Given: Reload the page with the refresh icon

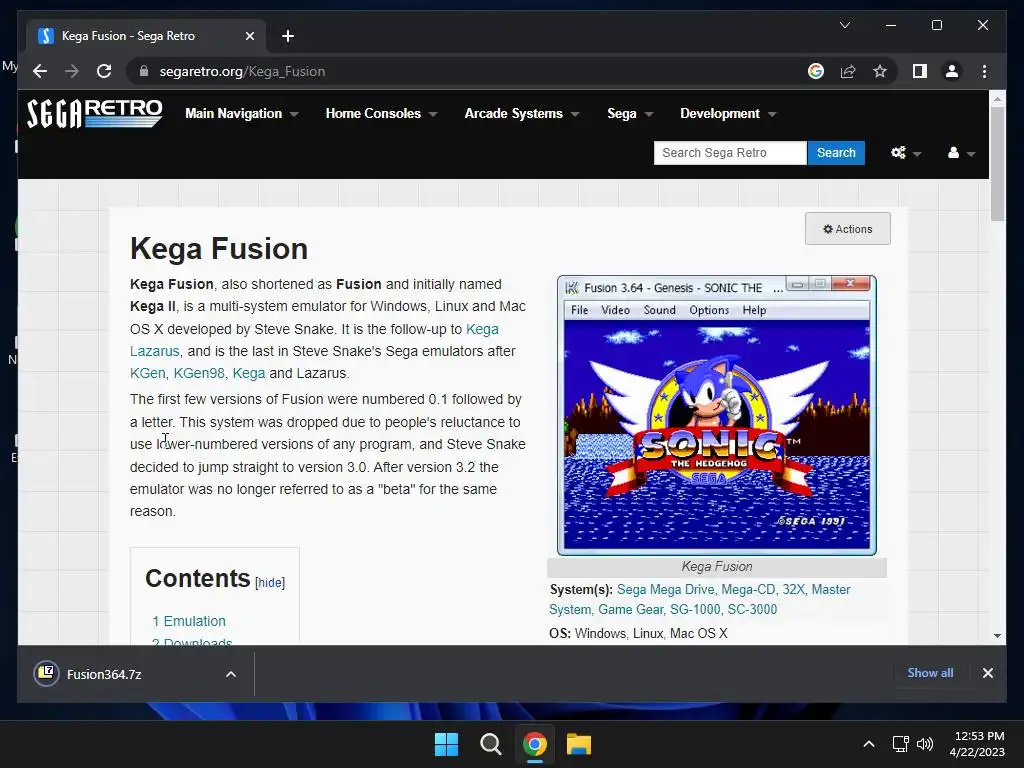Looking at the screenshot, I should point(104,71).
